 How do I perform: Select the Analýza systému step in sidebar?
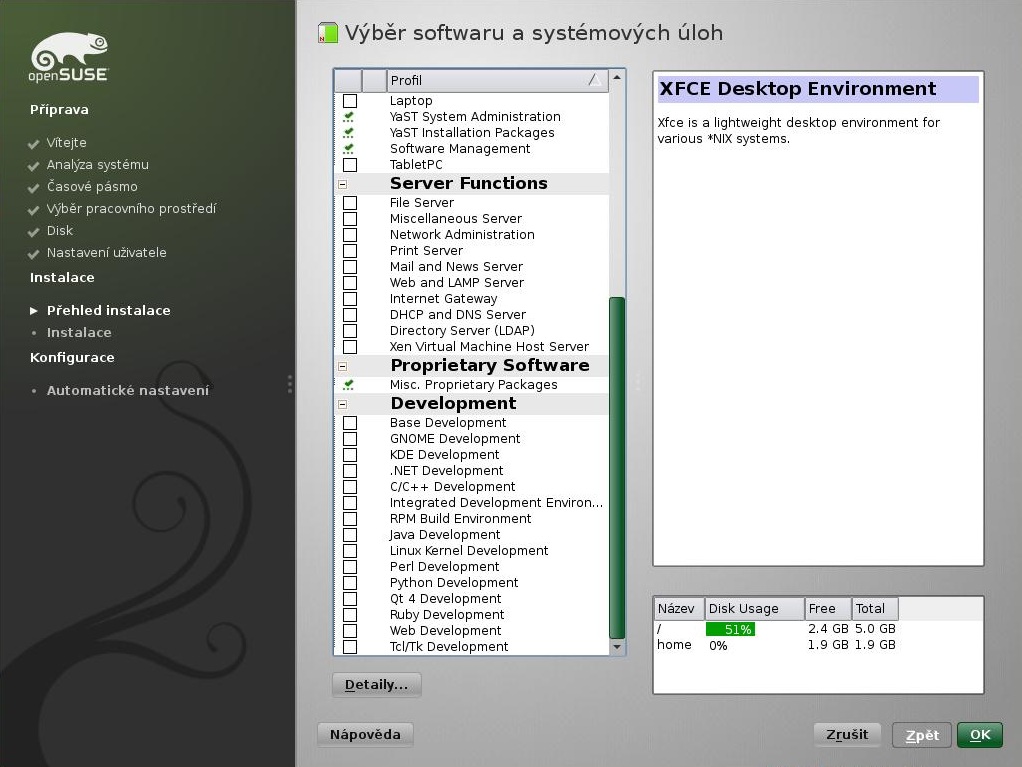[x=97, y=165]
